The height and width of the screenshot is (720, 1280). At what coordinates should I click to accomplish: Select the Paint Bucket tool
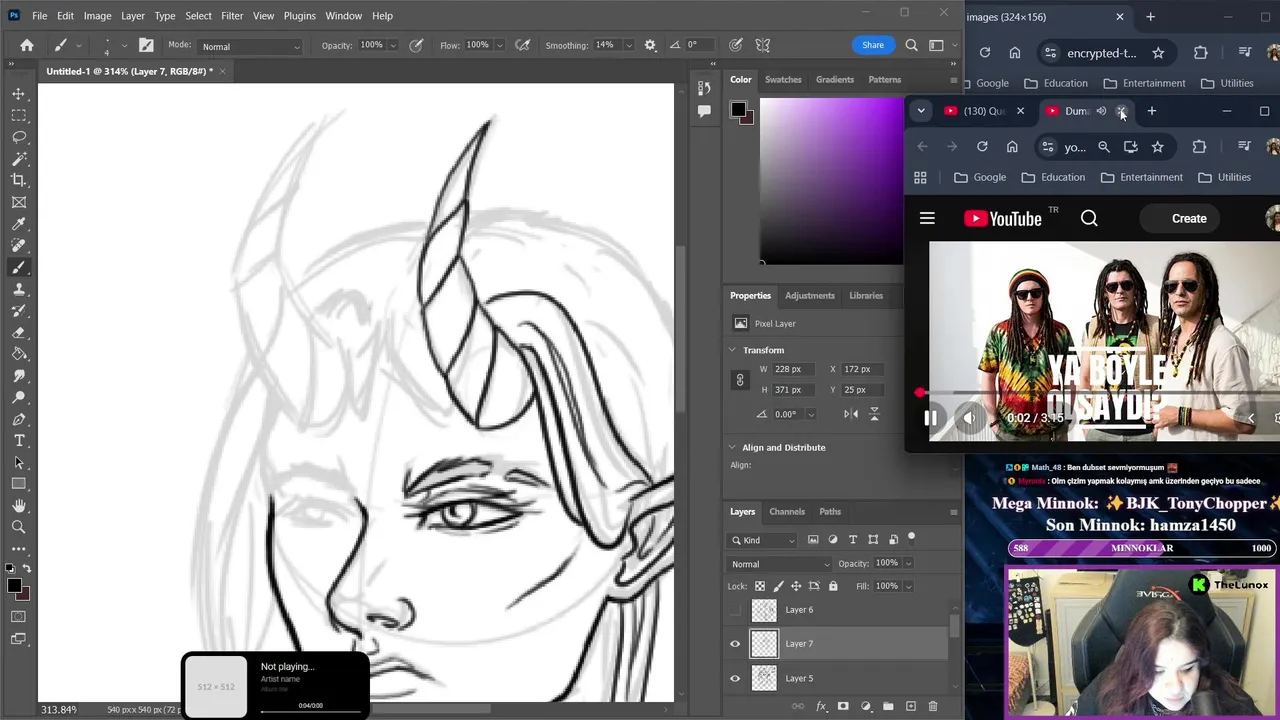[19, 354]
